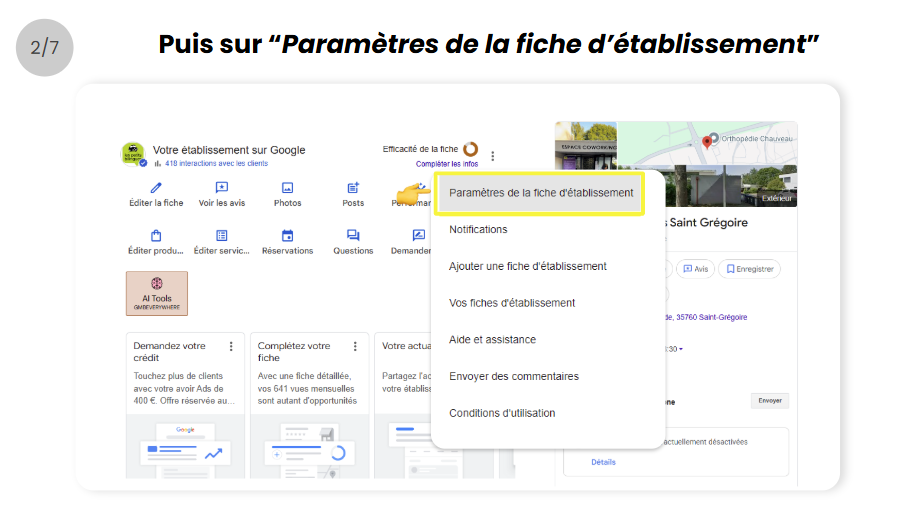915x511 pixels.
Task: Open the Questions chat icon
Action: click(353, 236)
